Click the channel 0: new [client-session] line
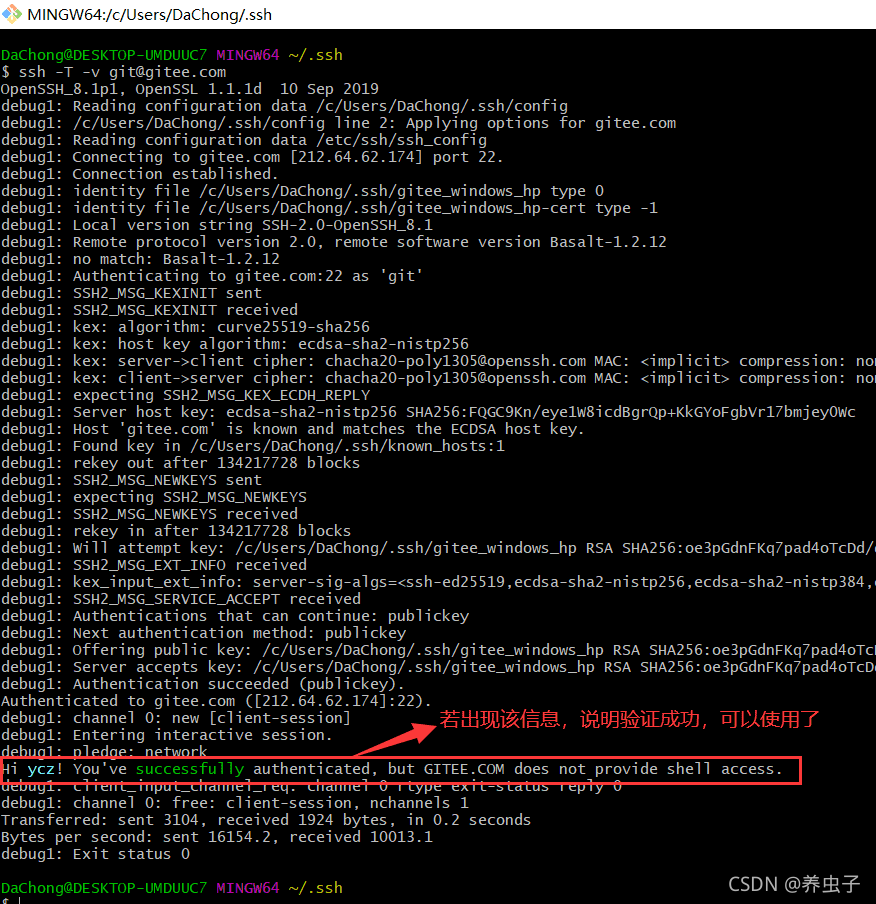Image resolution: width=876 pixels, height=904 pixels. [176, 718]
